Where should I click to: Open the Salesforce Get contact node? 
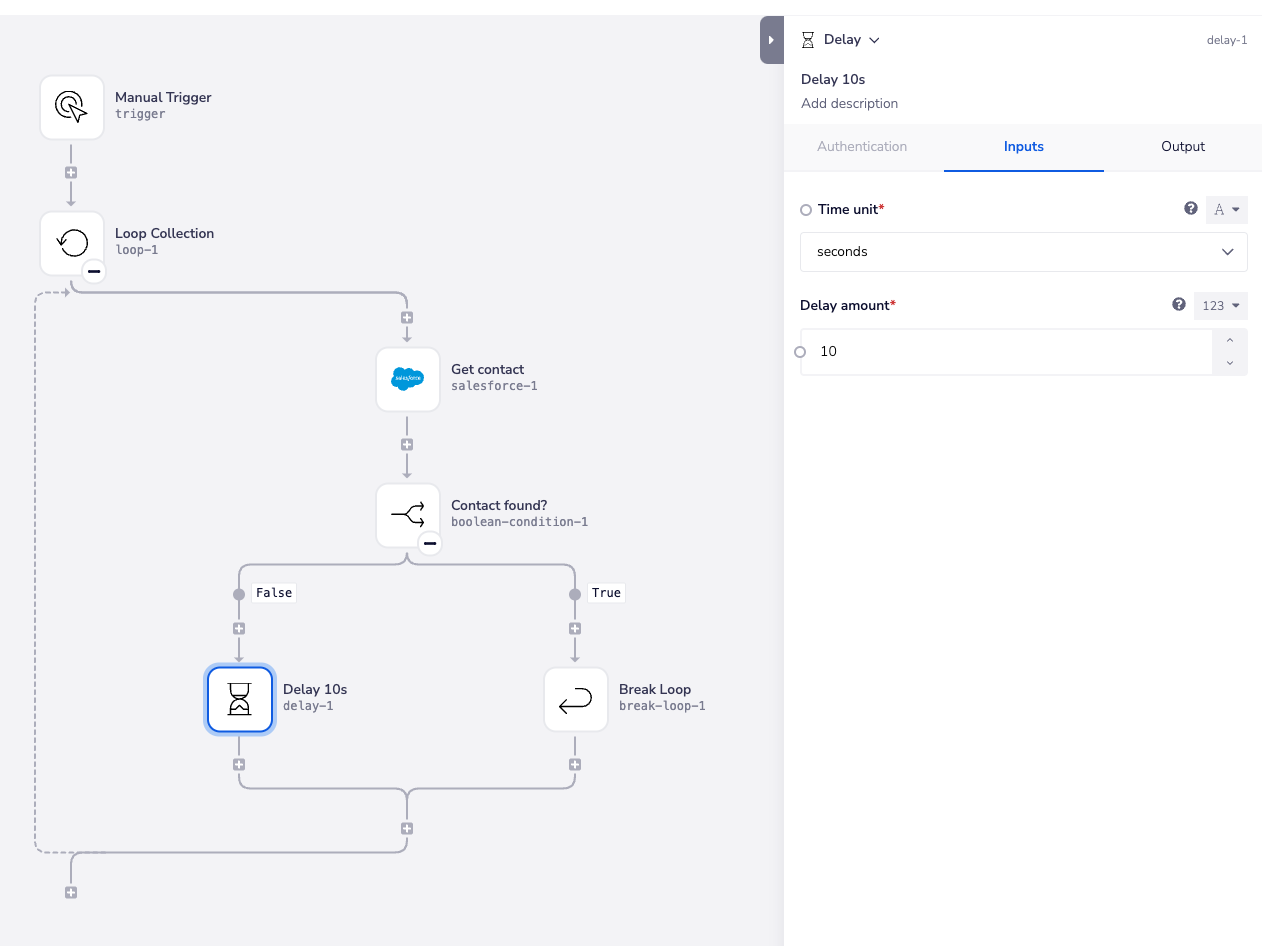408,378
